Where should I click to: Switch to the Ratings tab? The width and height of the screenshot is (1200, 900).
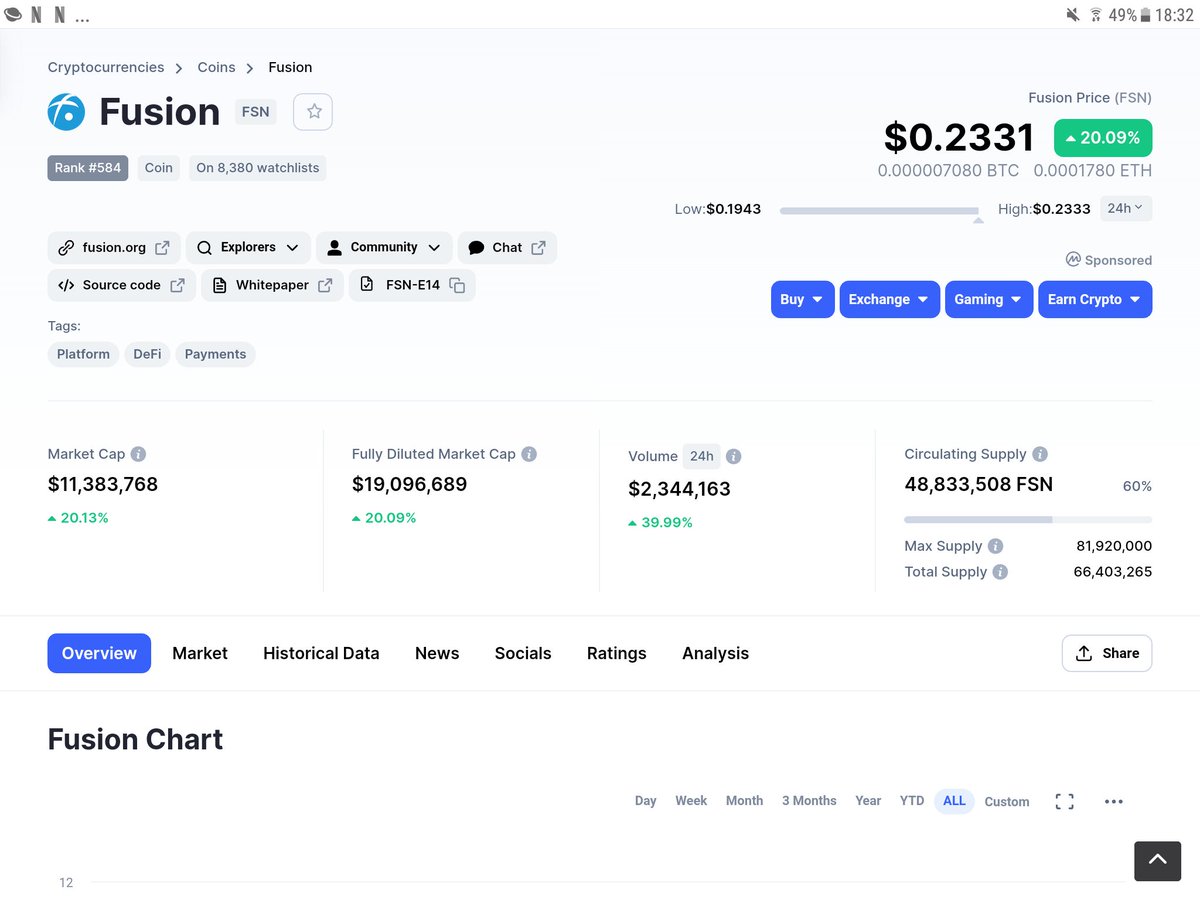tap(616, 653)
